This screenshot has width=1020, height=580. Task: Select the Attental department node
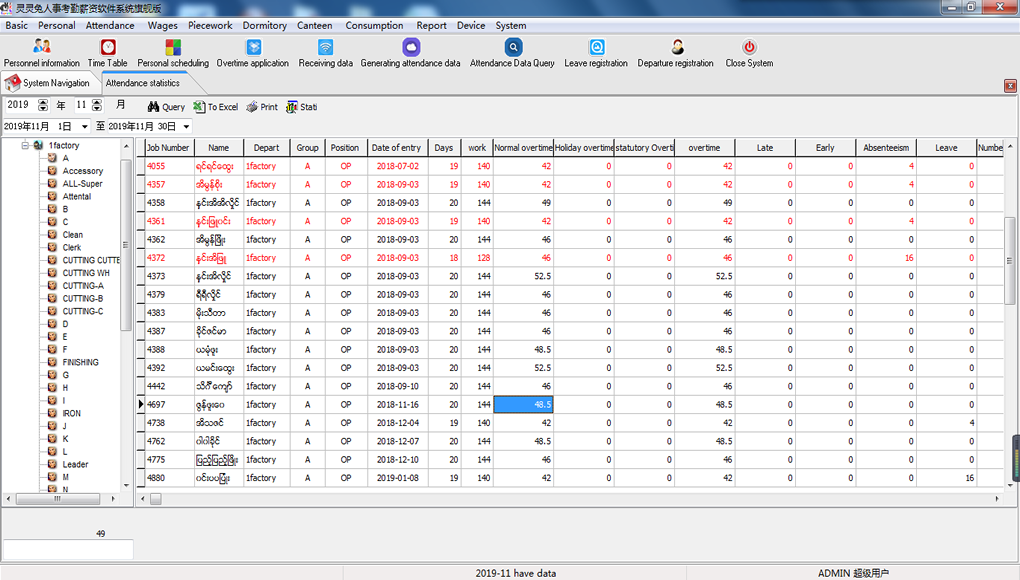tap(77, 196)
